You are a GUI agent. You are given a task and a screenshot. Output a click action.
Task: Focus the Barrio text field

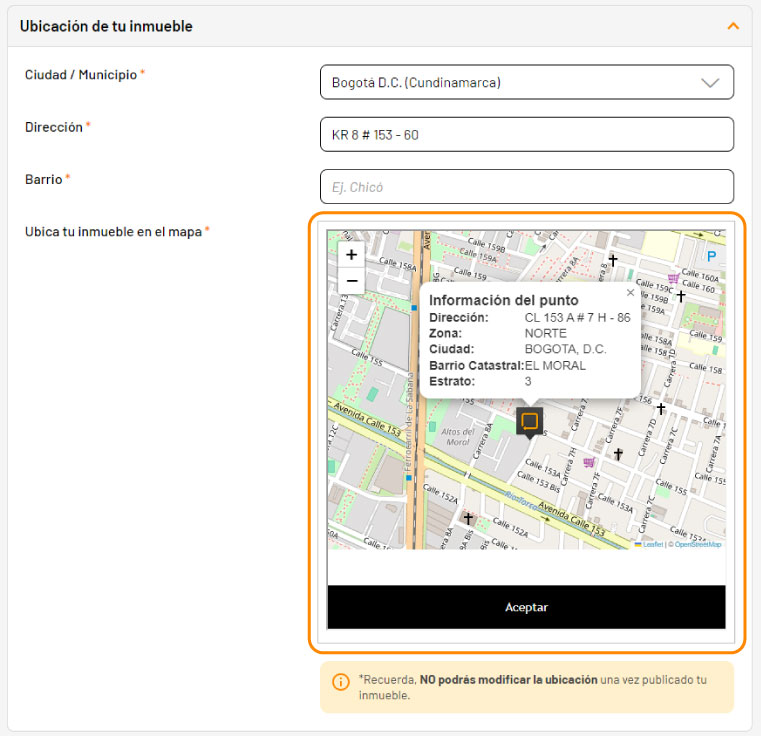point(526,186)
